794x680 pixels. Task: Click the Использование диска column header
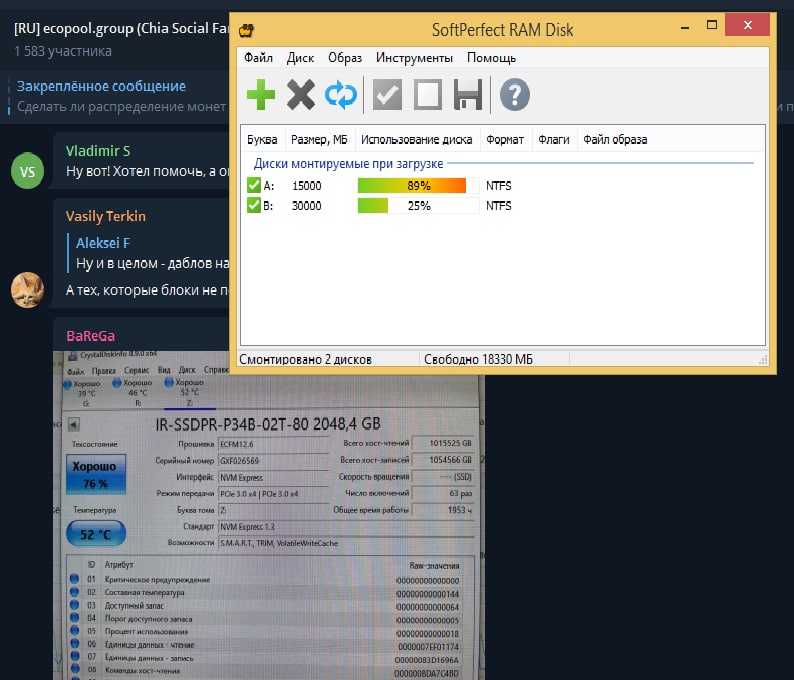pos(417,139)
